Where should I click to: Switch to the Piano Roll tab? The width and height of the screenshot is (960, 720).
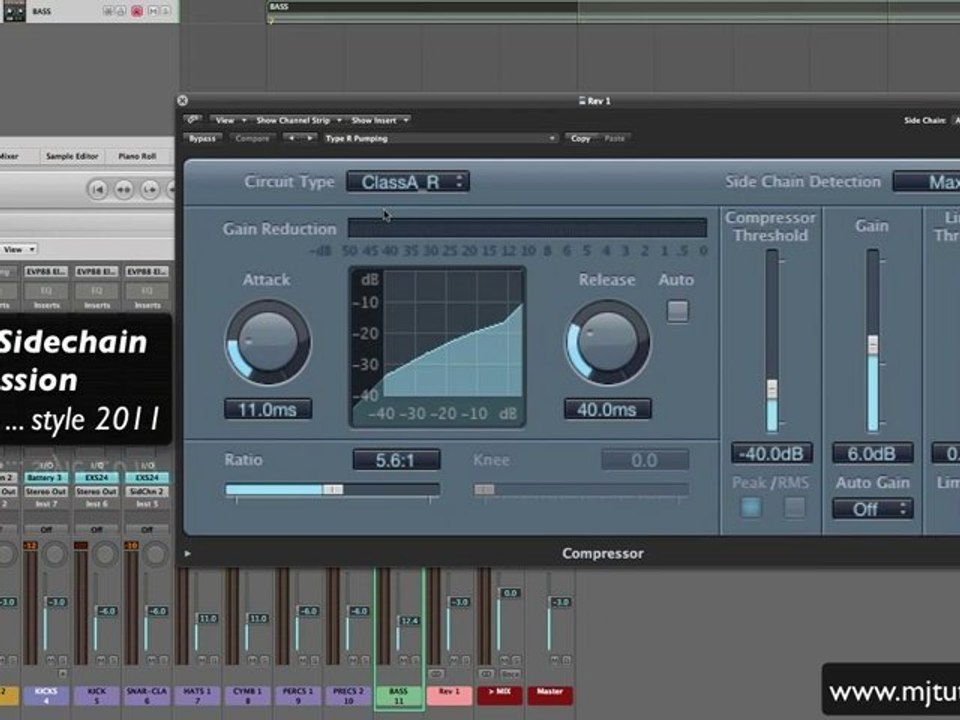pyautogui.click(x=137, y=156)
